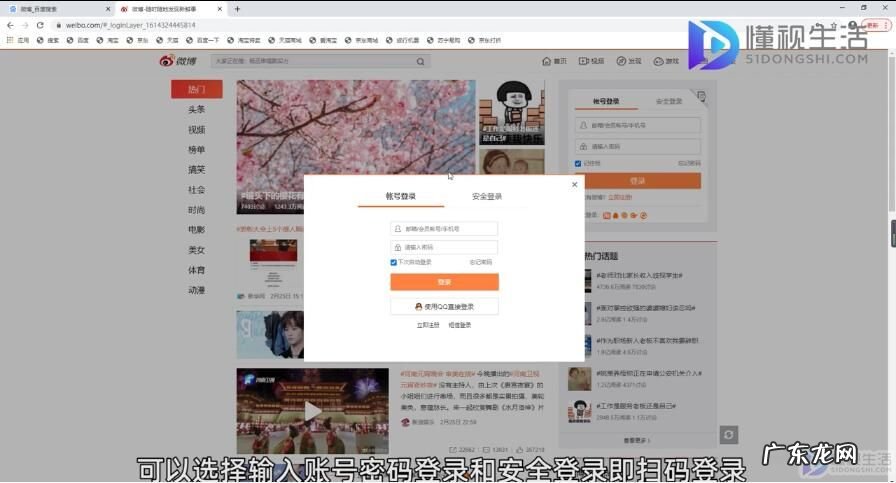Close the active Weibo browser tab
The width and height of the screenshot is (896, 483).
220,9
